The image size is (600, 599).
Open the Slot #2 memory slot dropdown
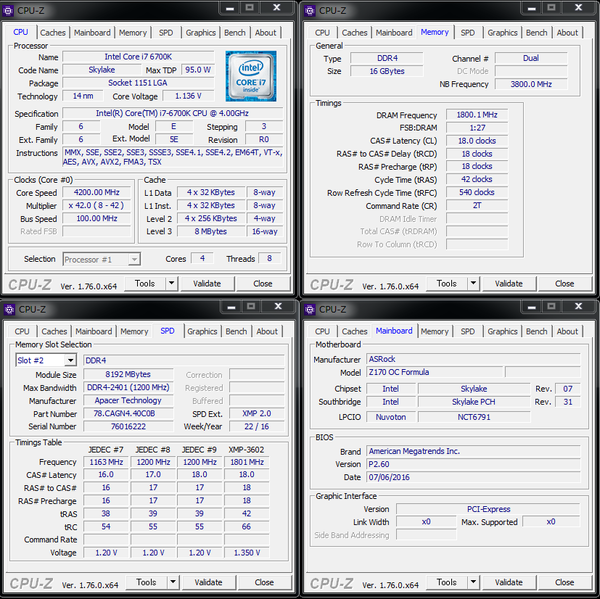(x=70, y=360)
